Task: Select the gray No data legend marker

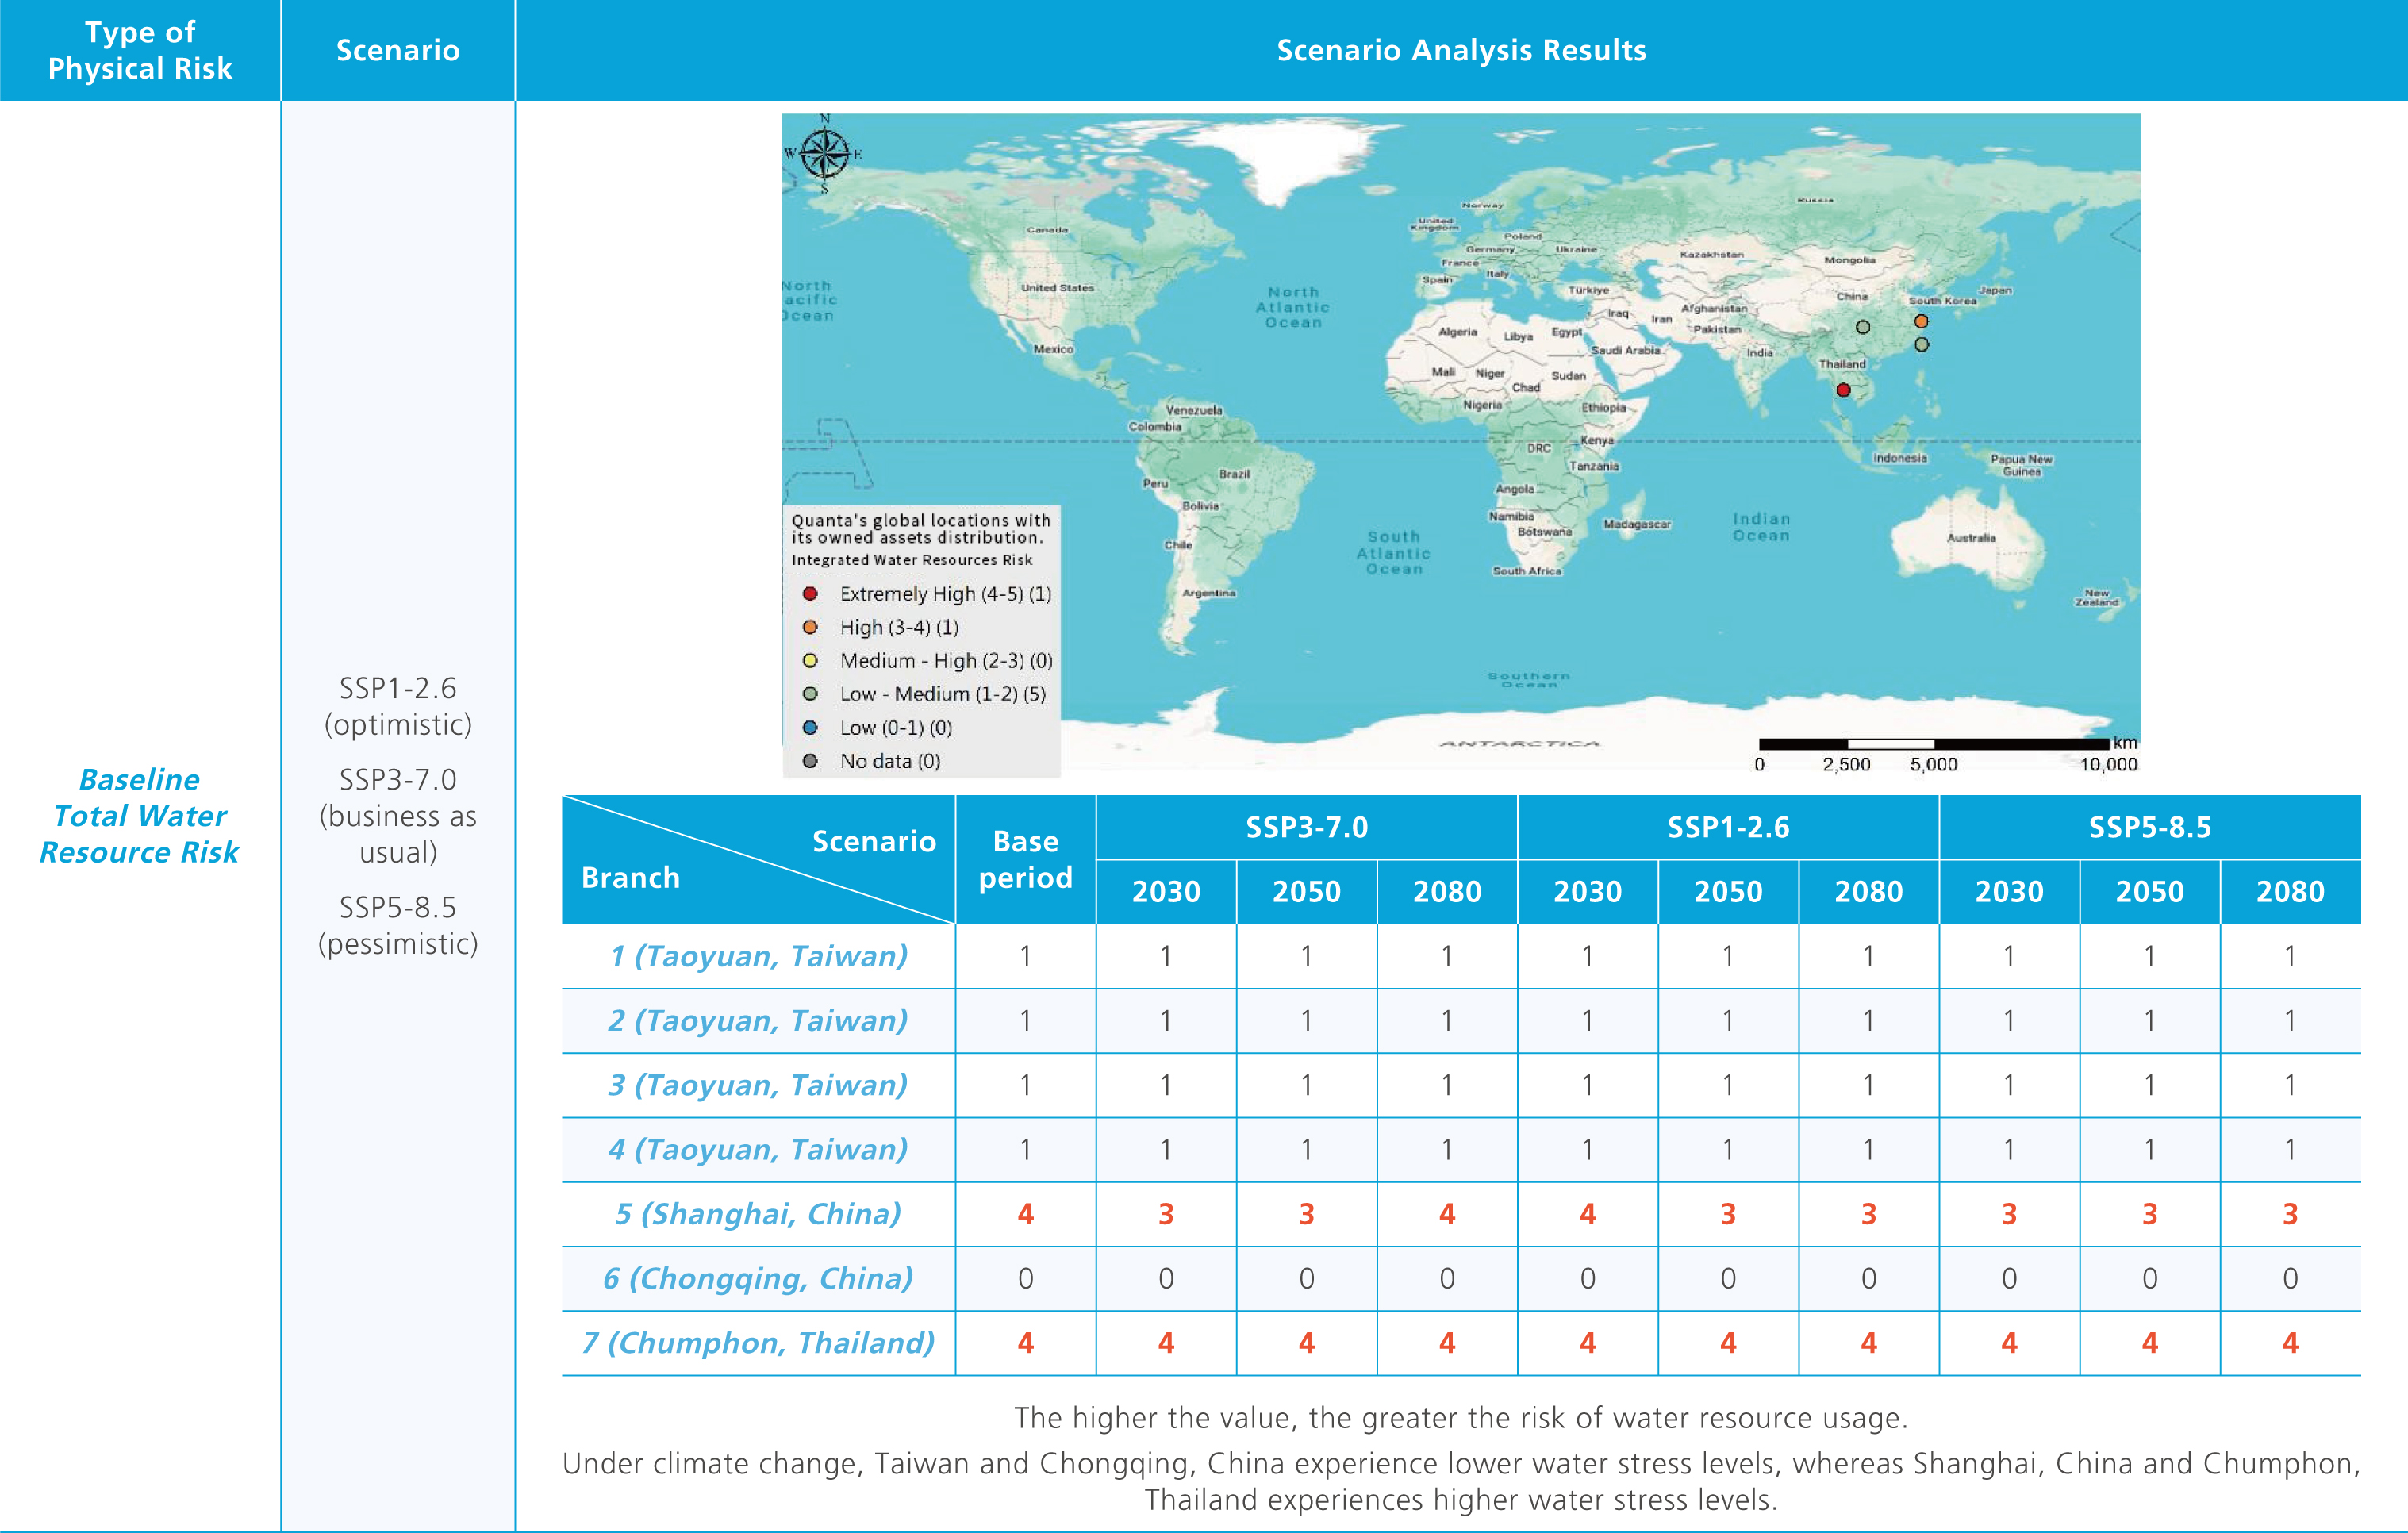Action: (810, 760)
